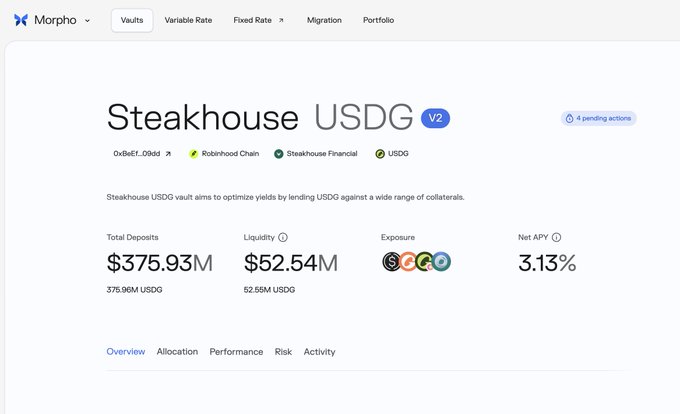The width and height of the screenshot is (680, 414).
Task: Open Fixed Rate external link
Action: 258,20
